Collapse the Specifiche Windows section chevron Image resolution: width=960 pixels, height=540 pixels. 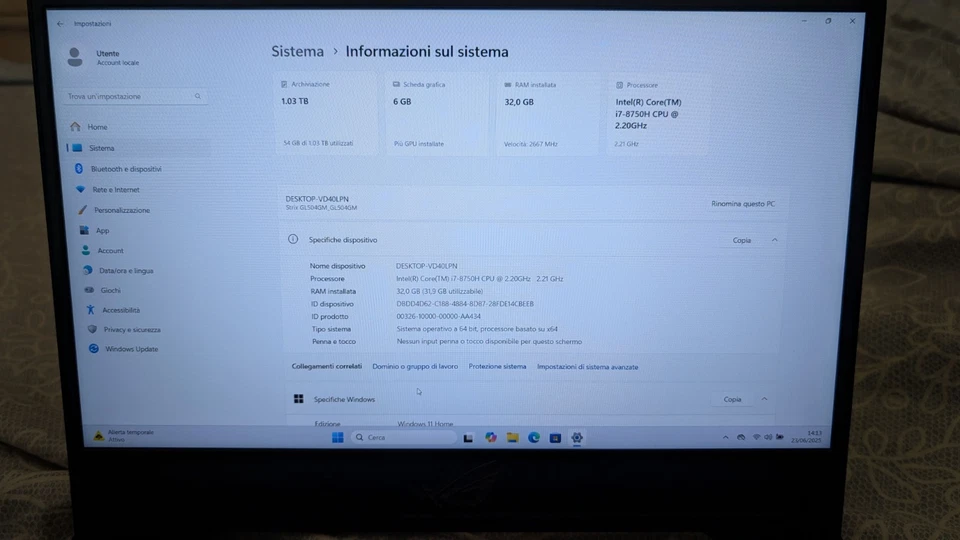[x=764, y=399]
